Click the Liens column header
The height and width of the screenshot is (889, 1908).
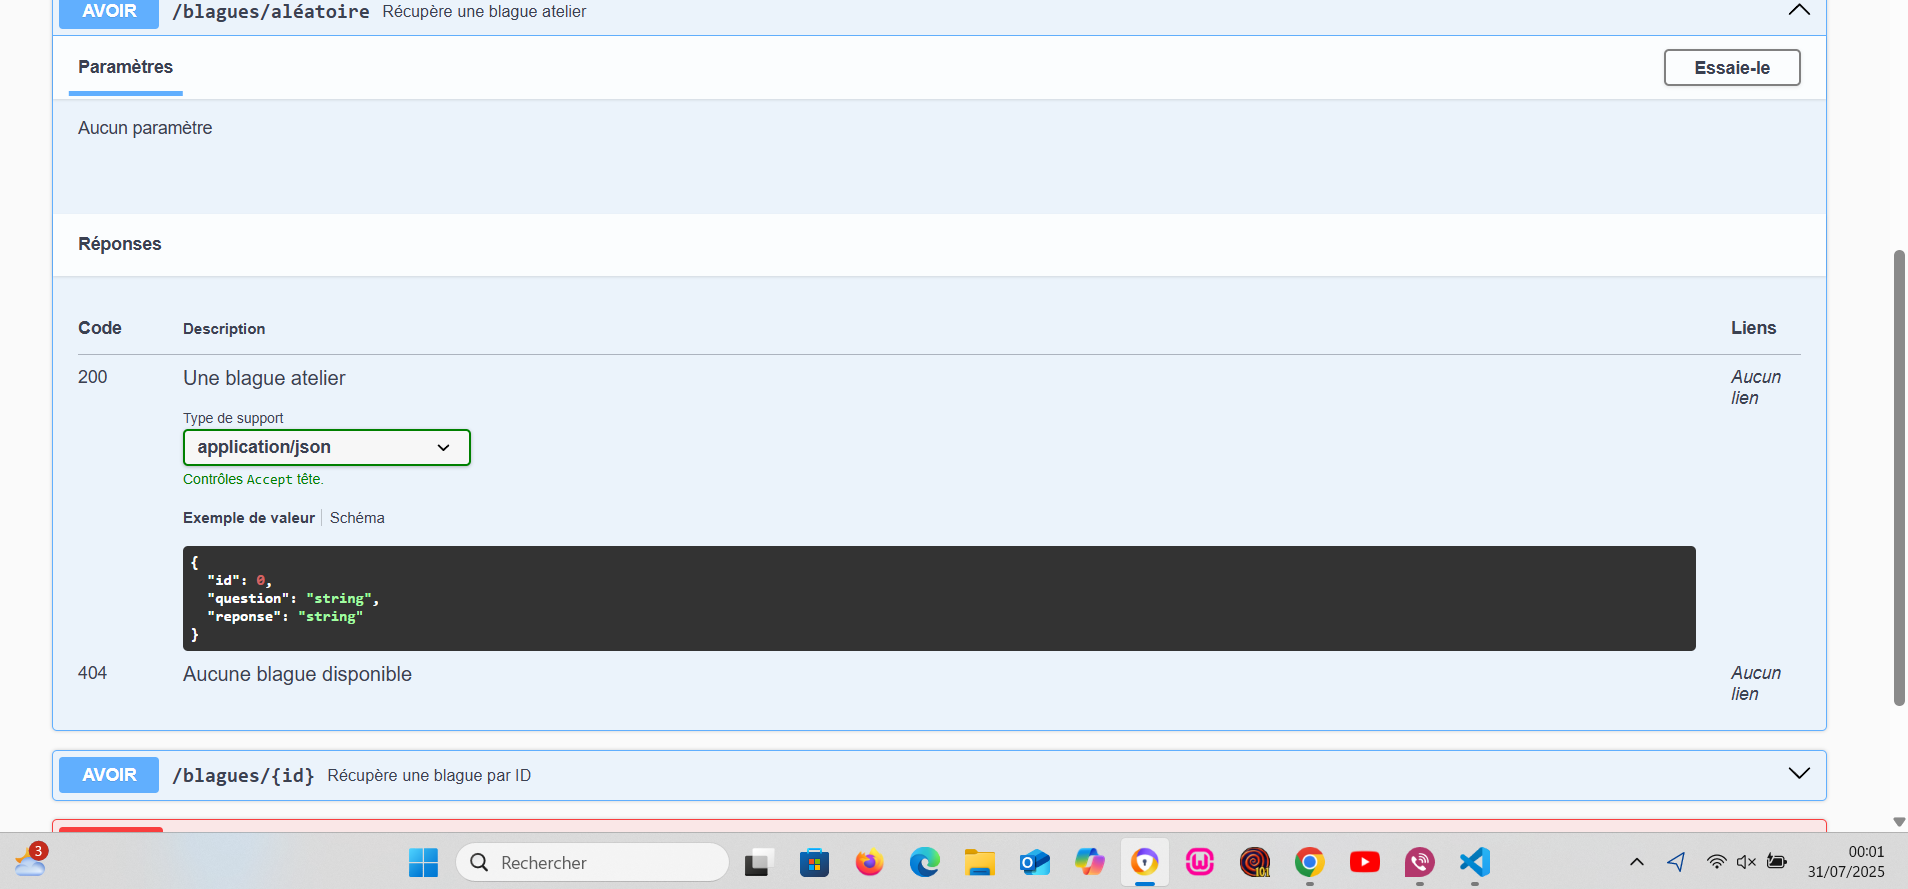click(x=1754, y=328)
